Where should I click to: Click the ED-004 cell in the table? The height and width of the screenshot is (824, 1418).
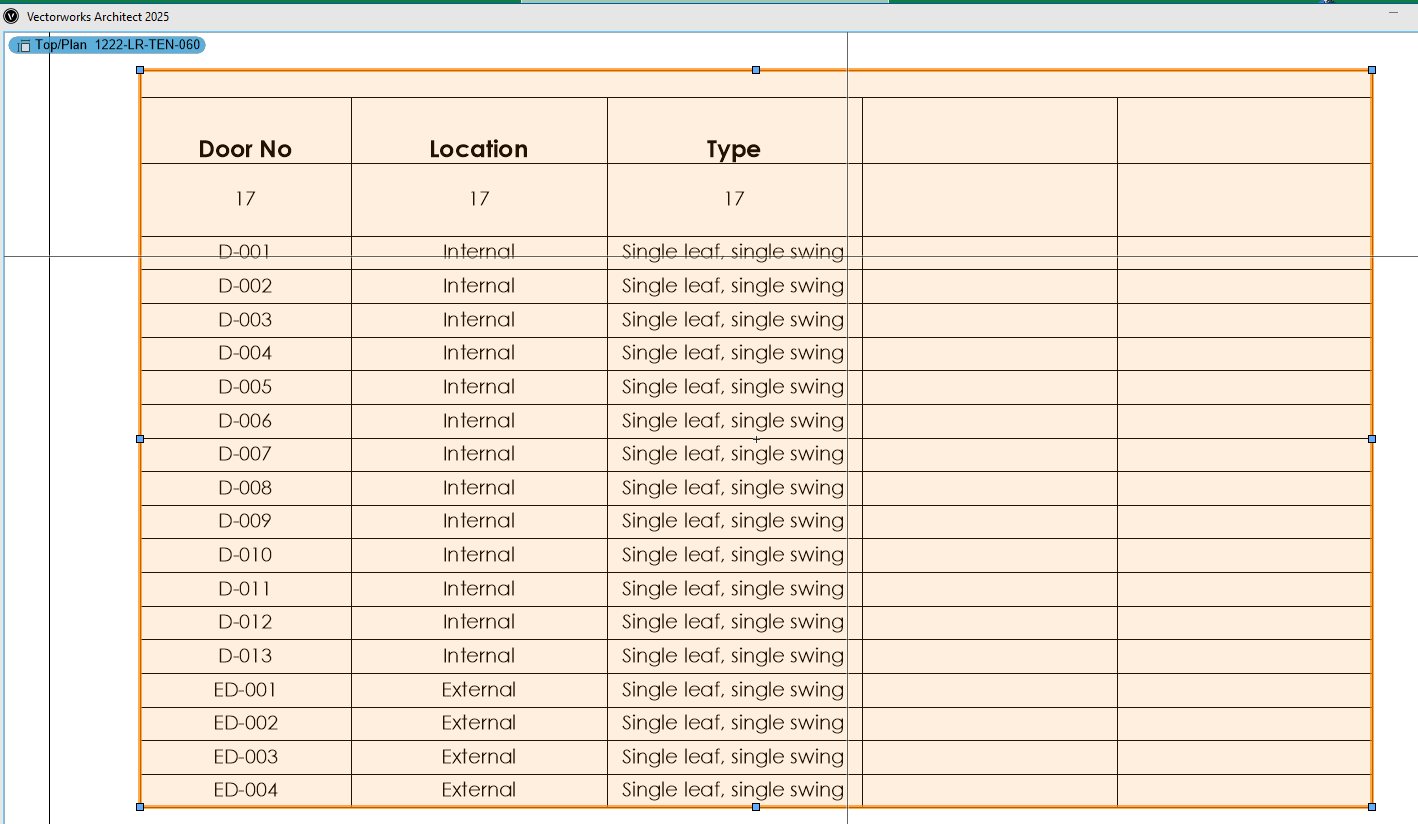coord(245,790)
